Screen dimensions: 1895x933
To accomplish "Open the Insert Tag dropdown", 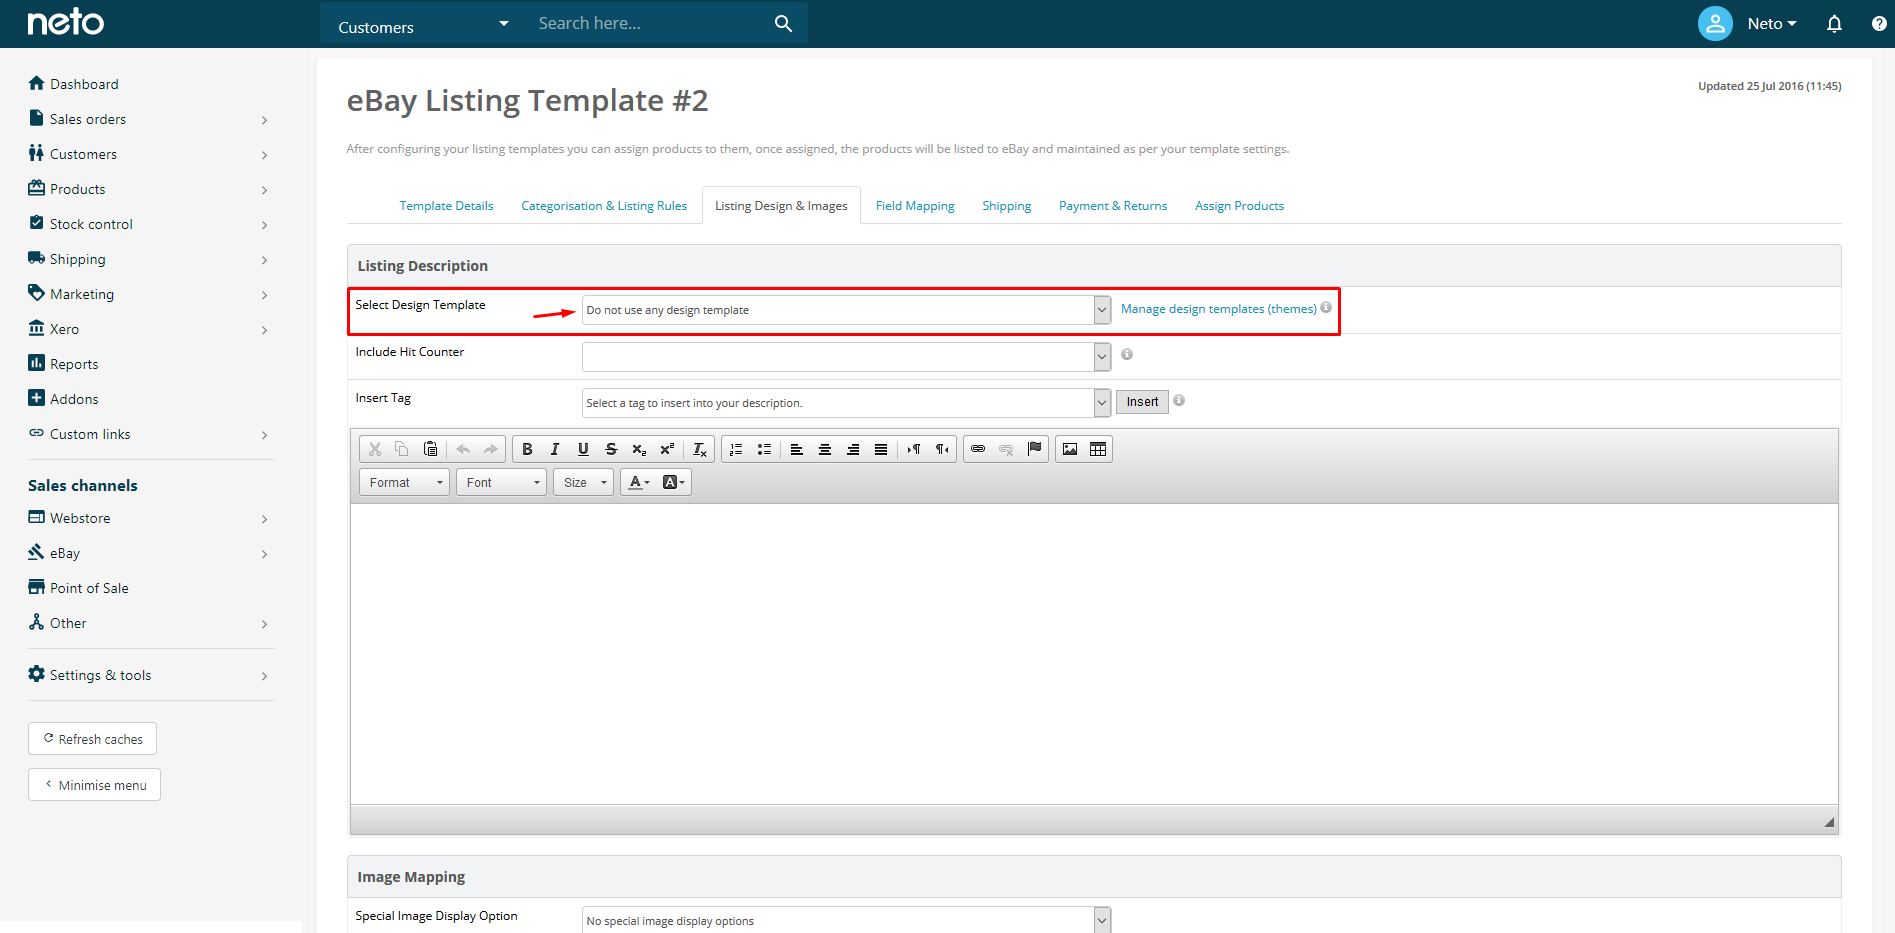I will click(x=846, y=402).
